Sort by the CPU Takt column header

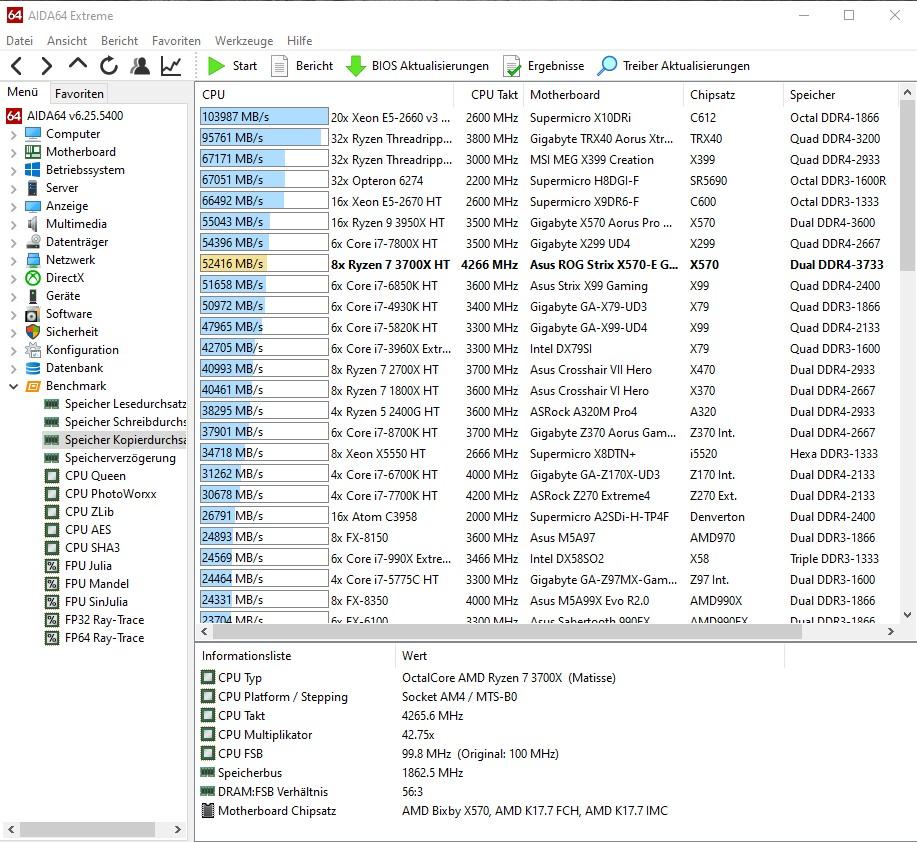488,95
